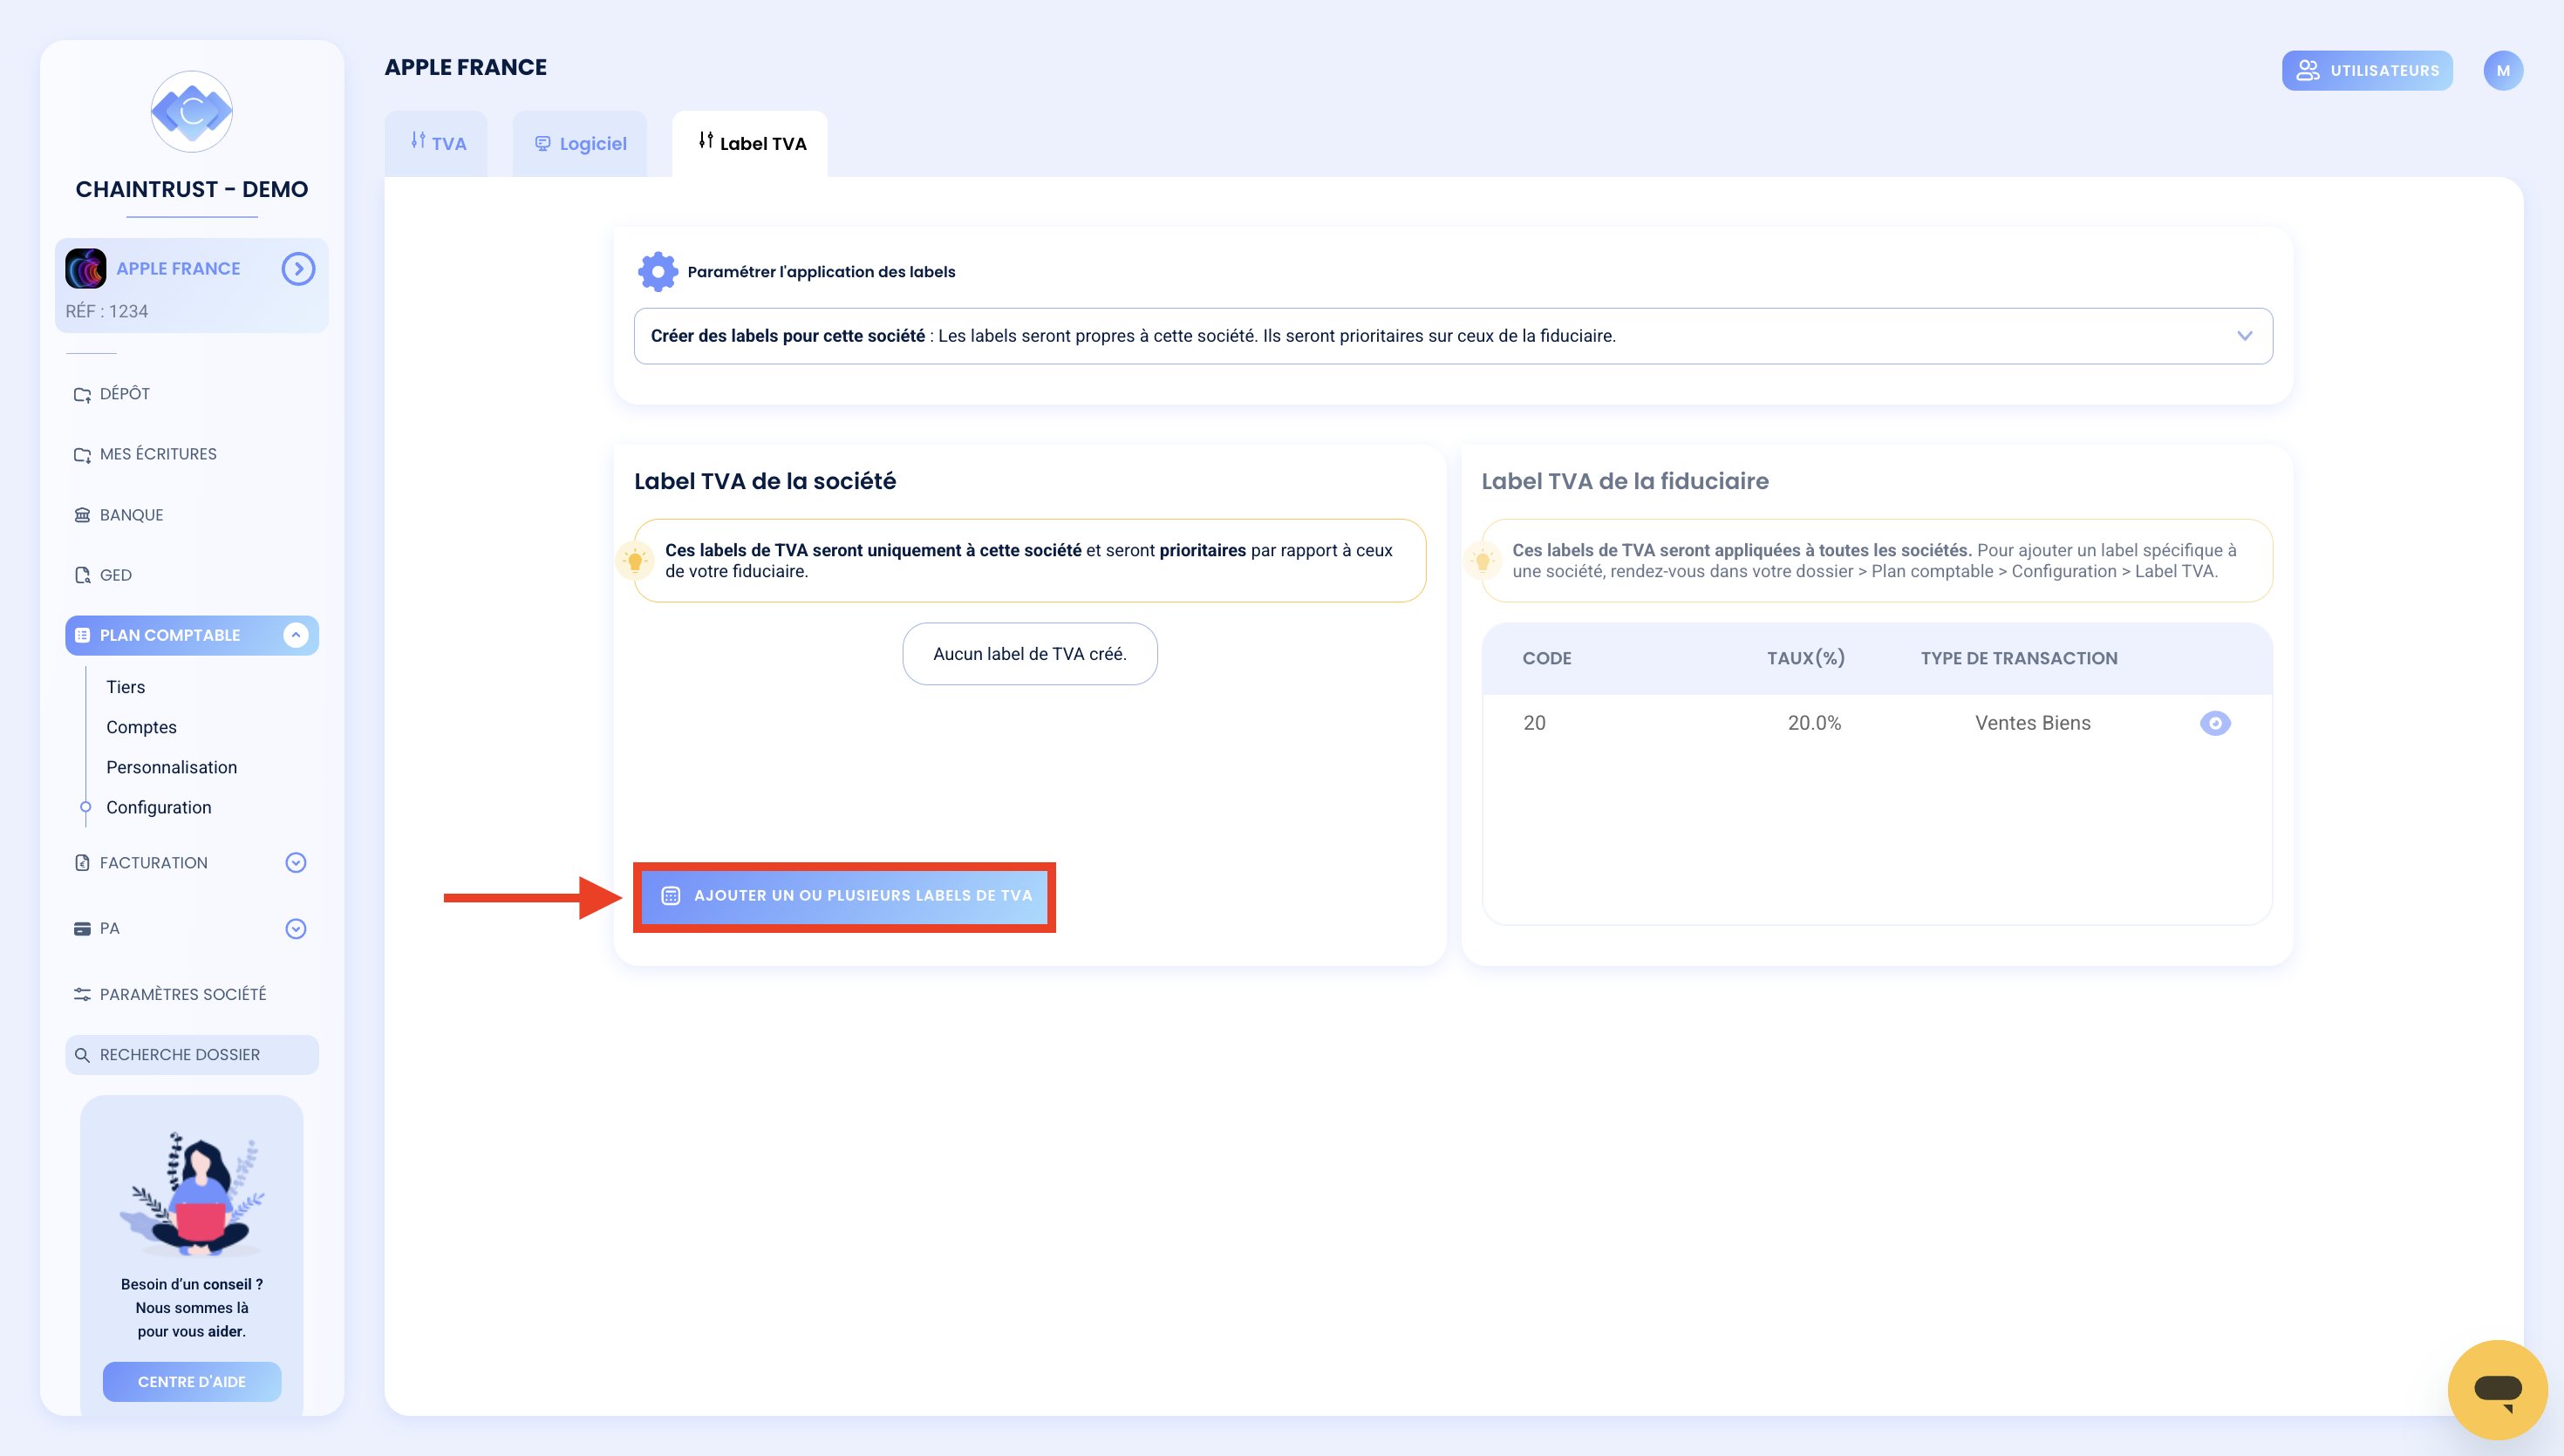
Task: Click the Ventes Biens transaction type cell
Action: pyautogui.click(x=2032, y=723)
